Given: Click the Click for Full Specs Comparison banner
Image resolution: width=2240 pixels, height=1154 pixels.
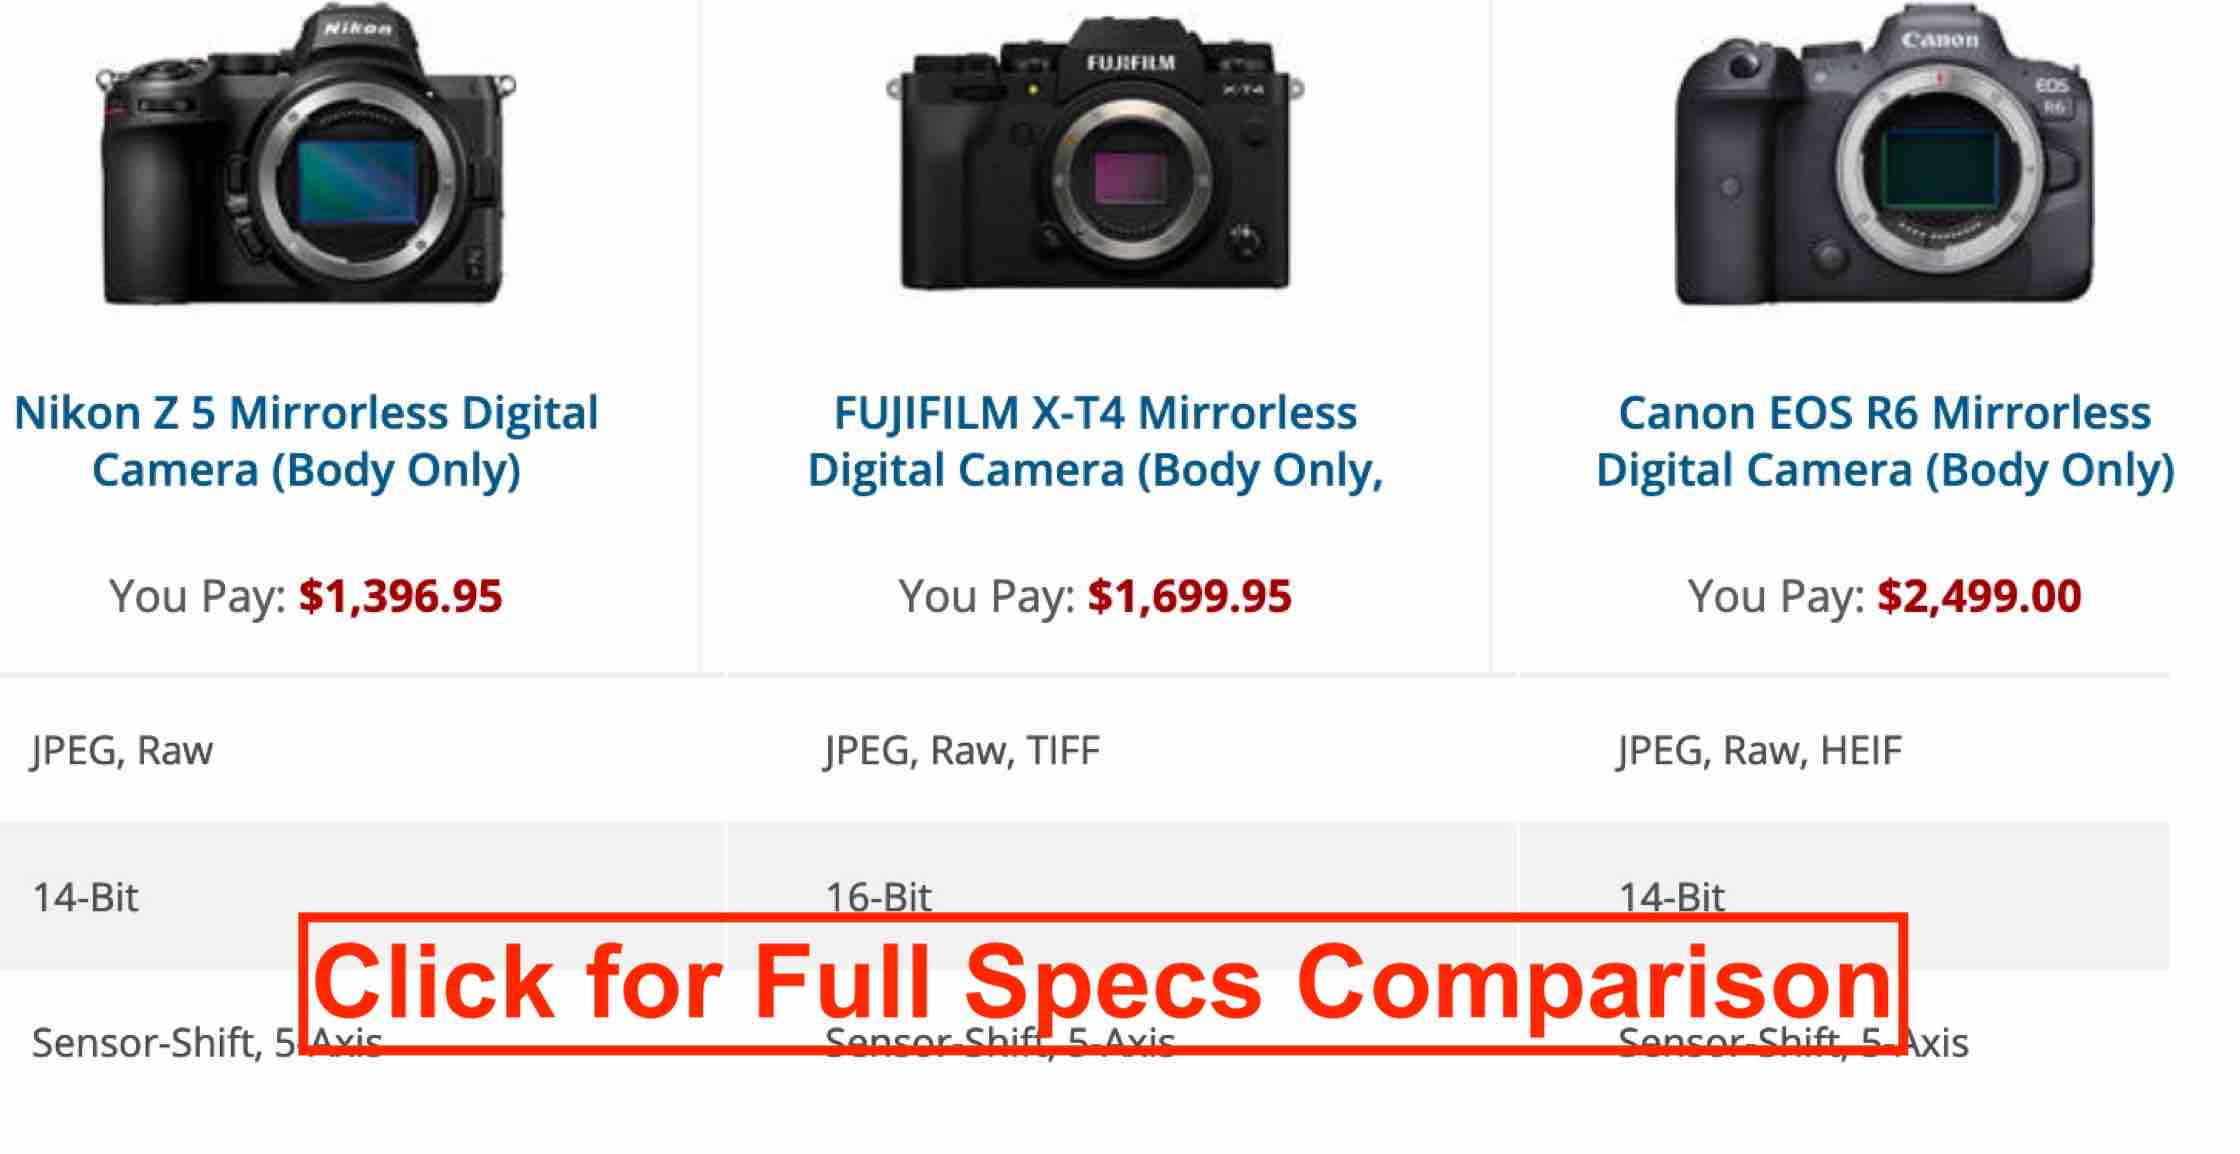Looking at the screenshot, I should [1103, 982].
